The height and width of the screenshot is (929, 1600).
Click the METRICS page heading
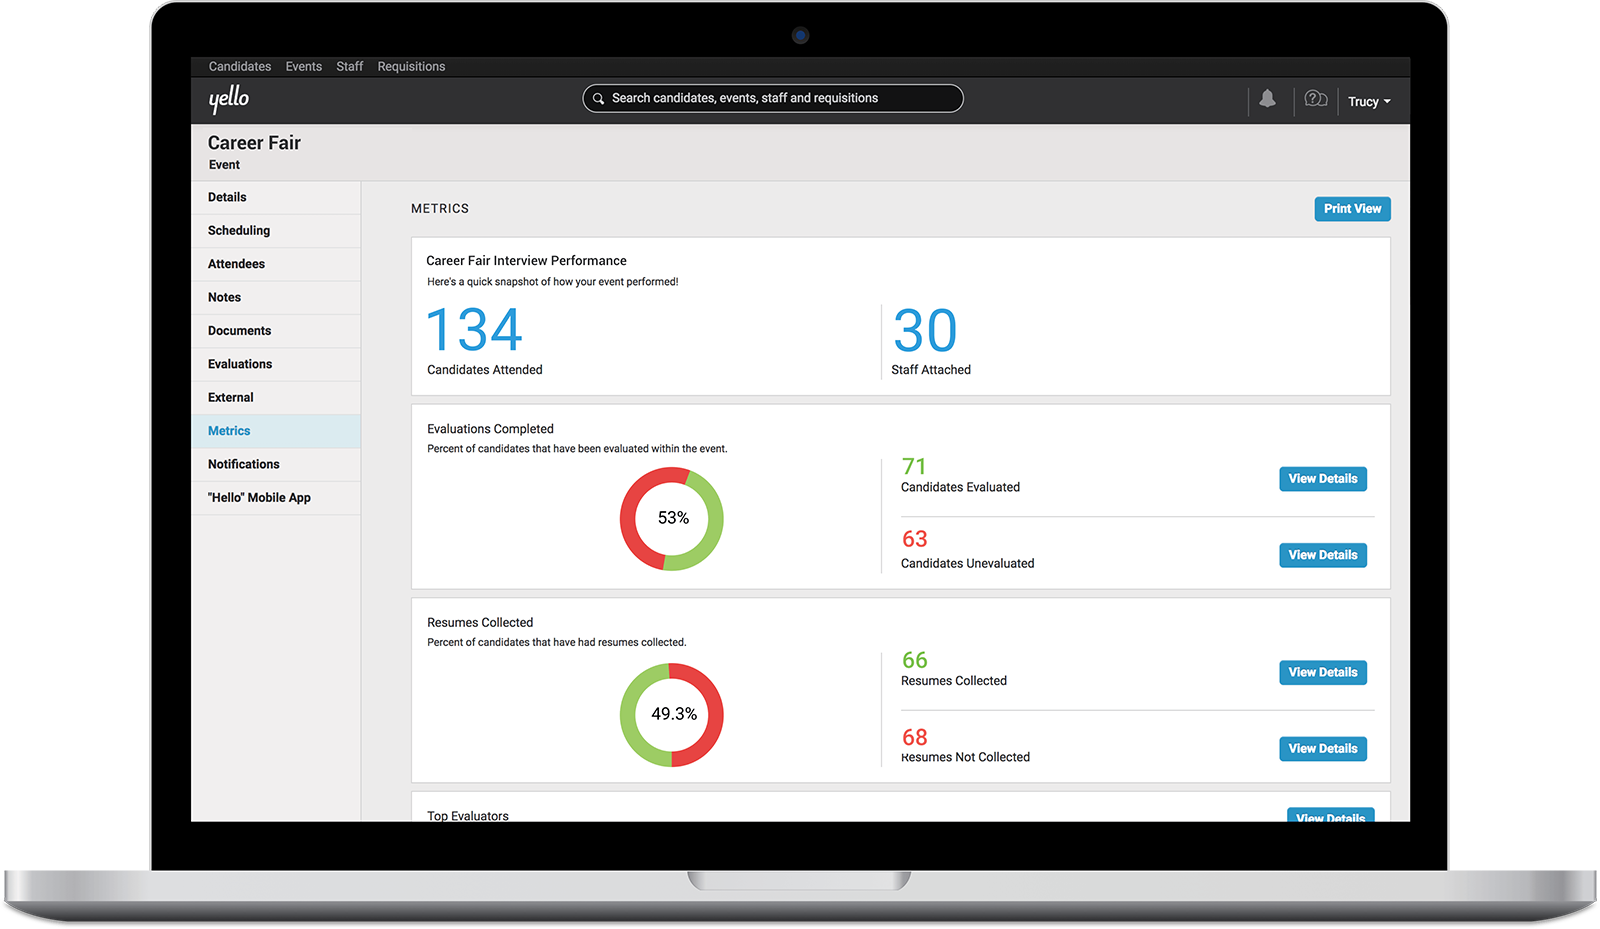click(440, 209)
